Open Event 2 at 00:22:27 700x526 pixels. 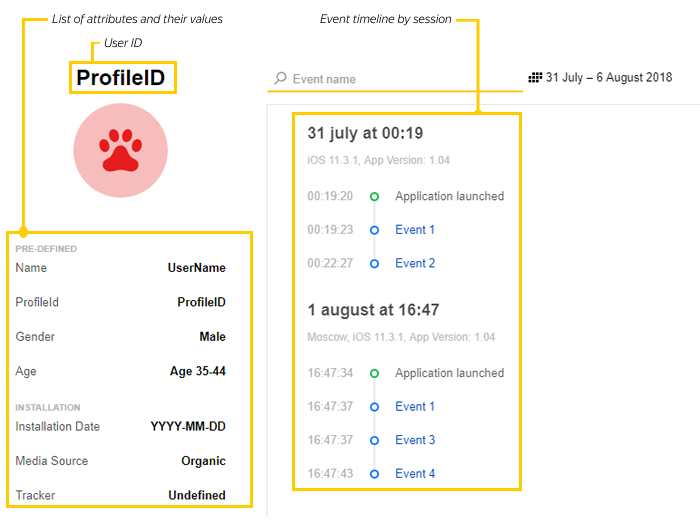pyautogui.click(x=415, y=263)
